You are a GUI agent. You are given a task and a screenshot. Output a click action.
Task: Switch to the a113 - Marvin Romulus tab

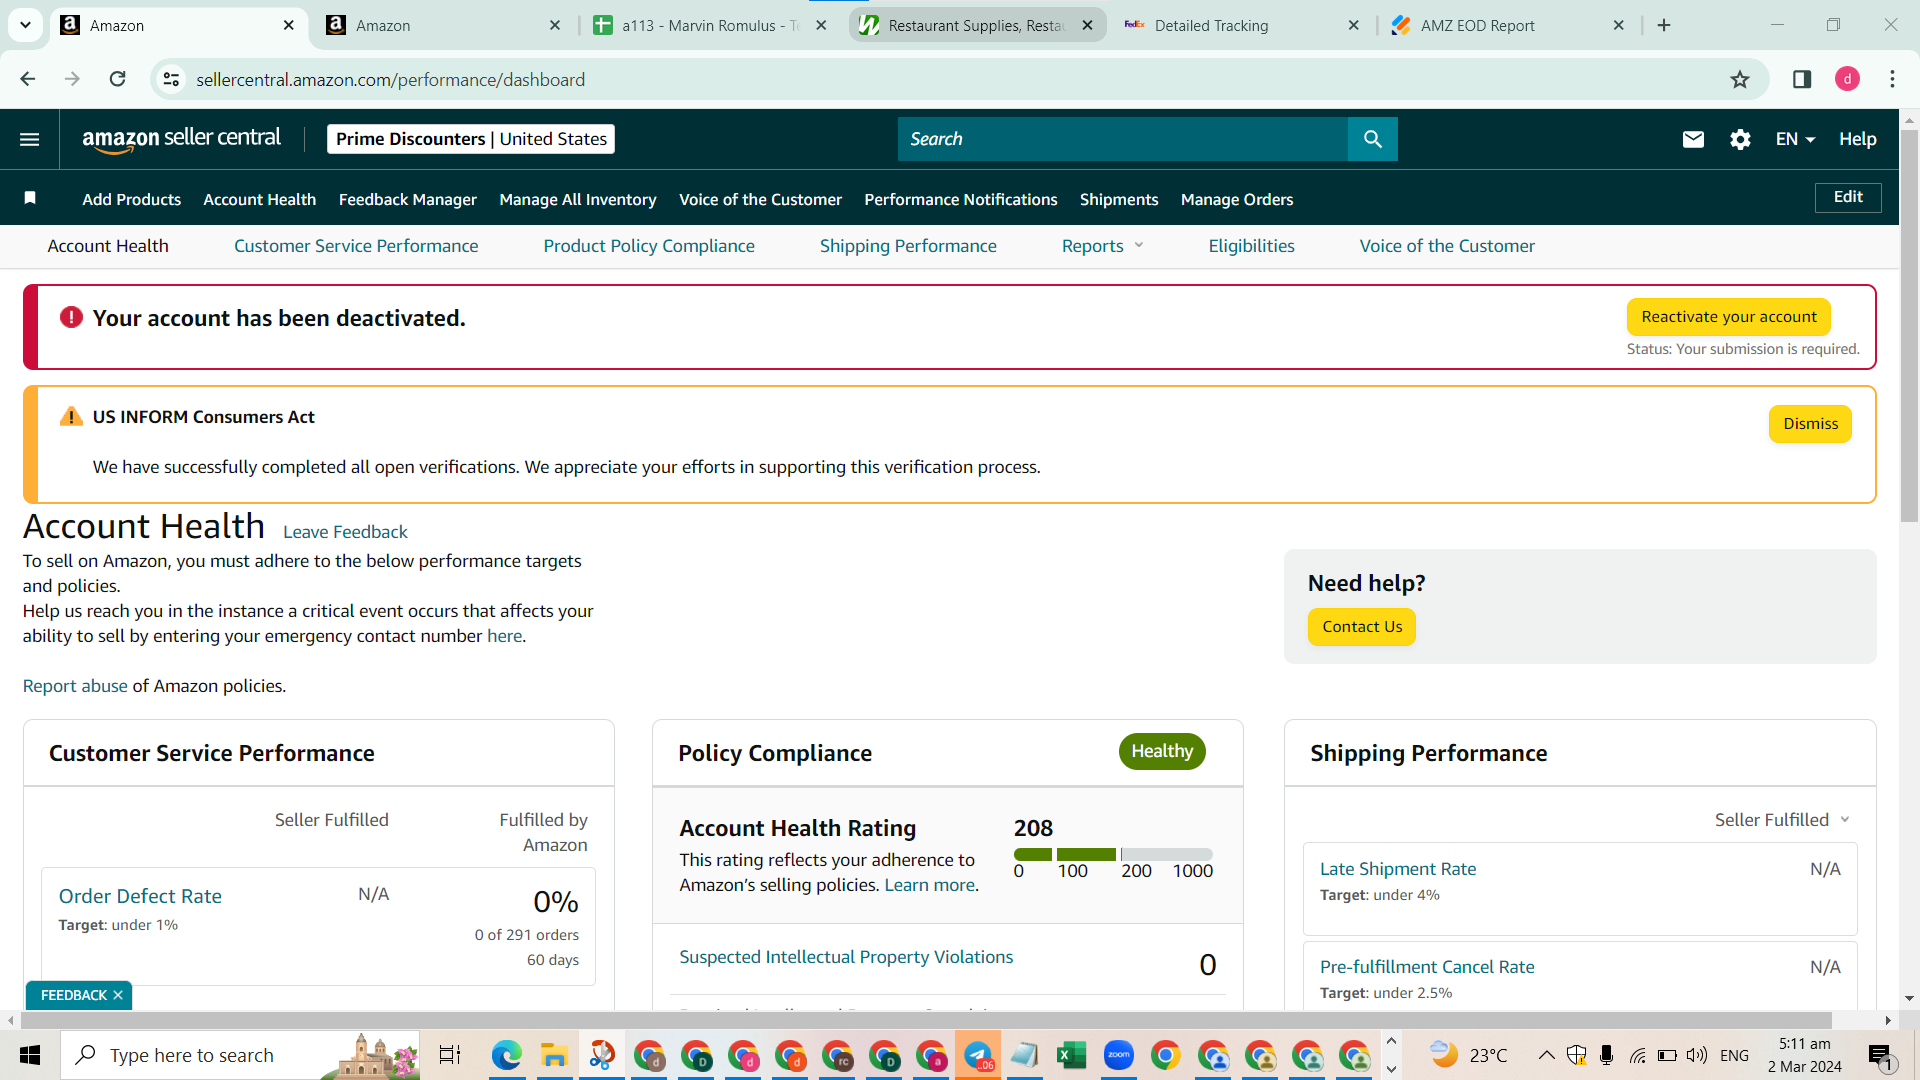tap(710, 25)
